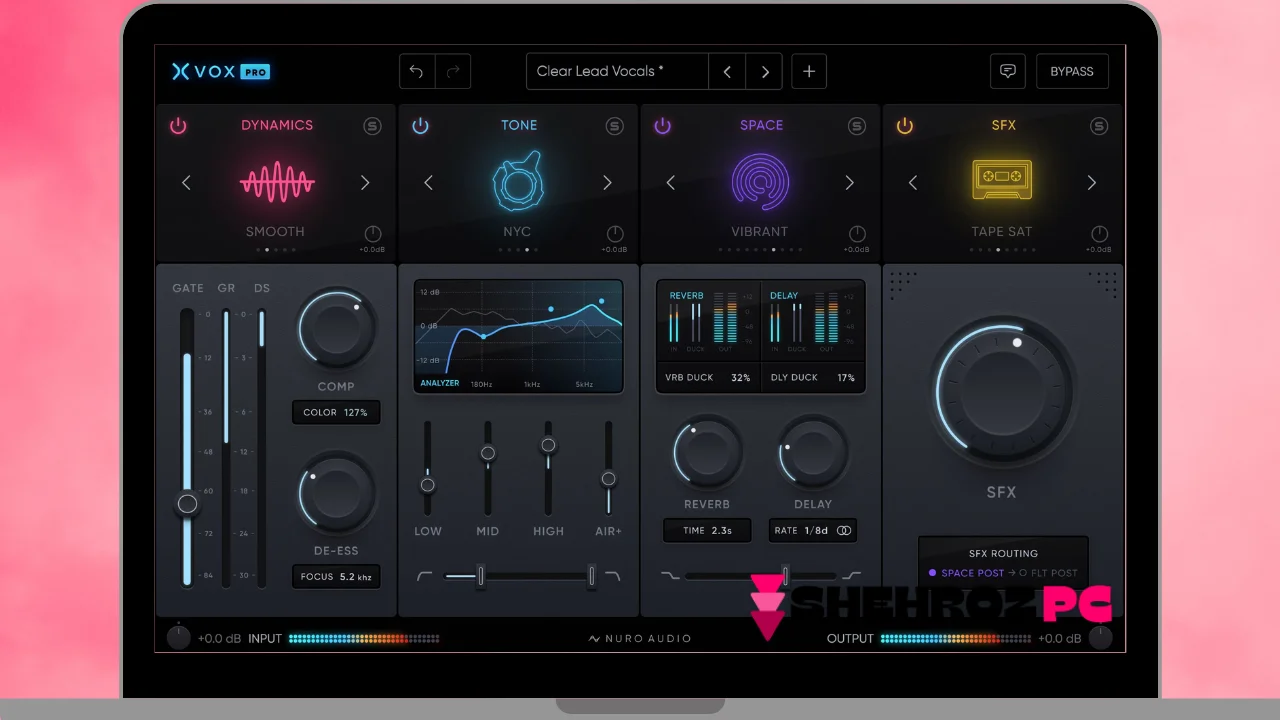Click the low-cut filter shape icon
1280x720 pixels.
(425, 576)
